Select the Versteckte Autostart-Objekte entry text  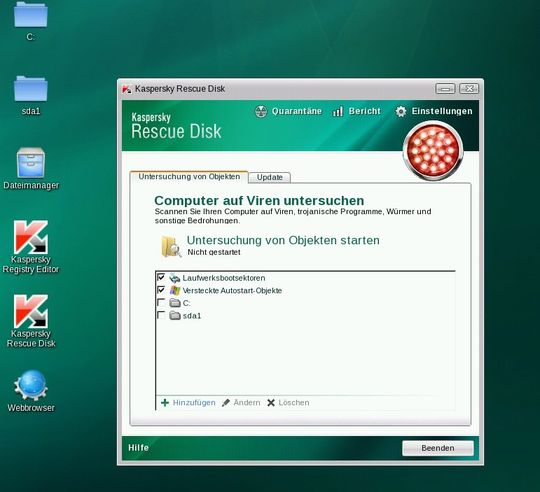(x=232, y=291)
